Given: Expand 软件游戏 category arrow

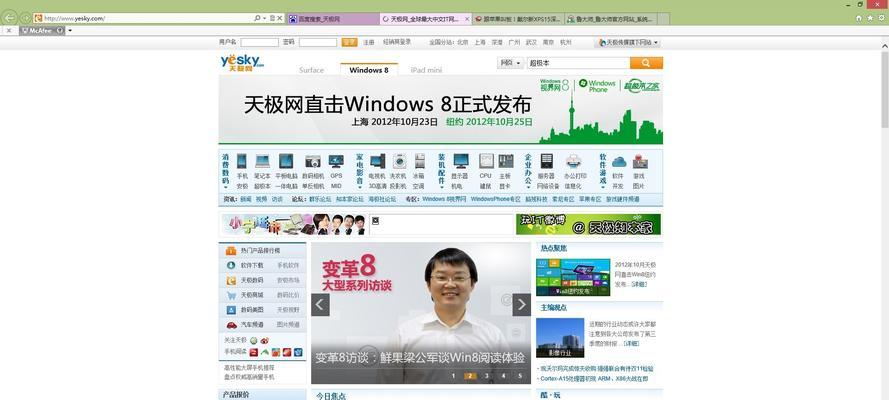Looking at the screenshot, I should point(603,187).
